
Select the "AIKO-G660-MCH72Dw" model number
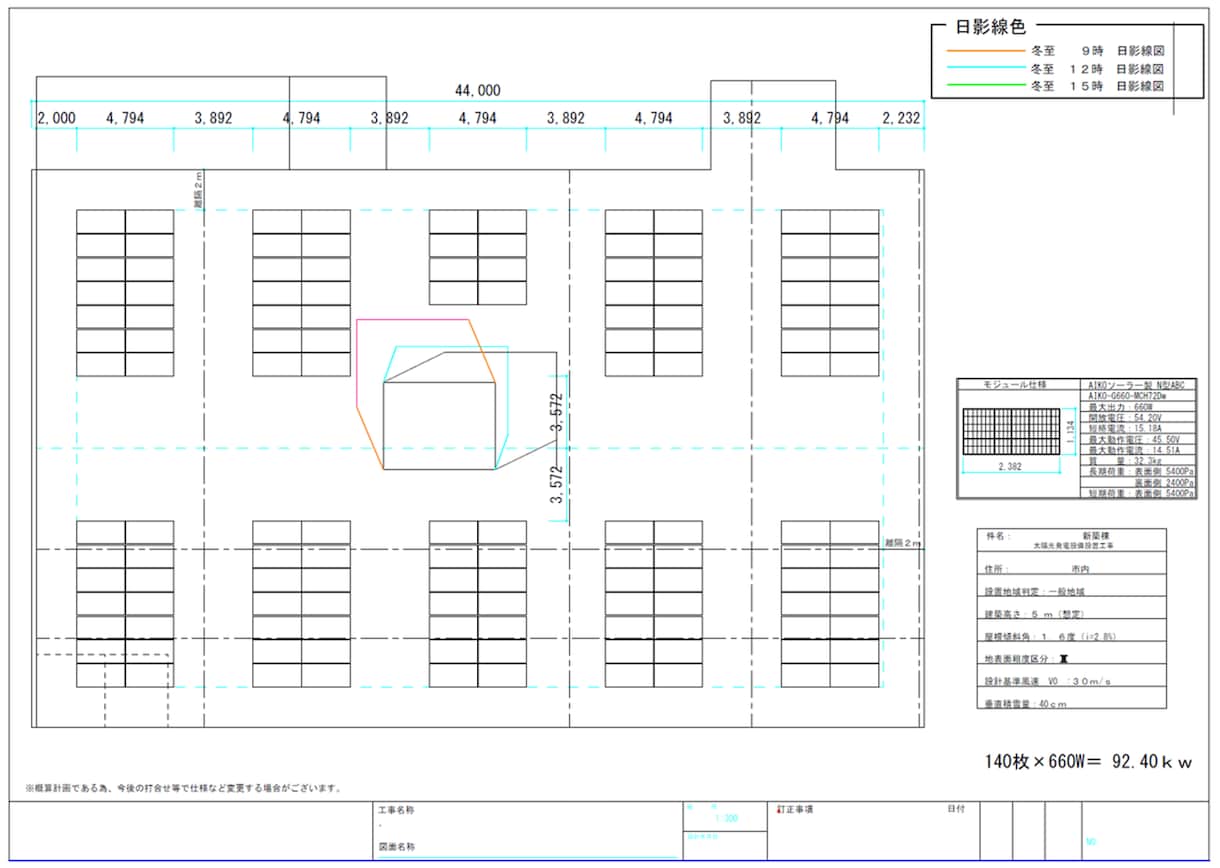click(1140, 396)
